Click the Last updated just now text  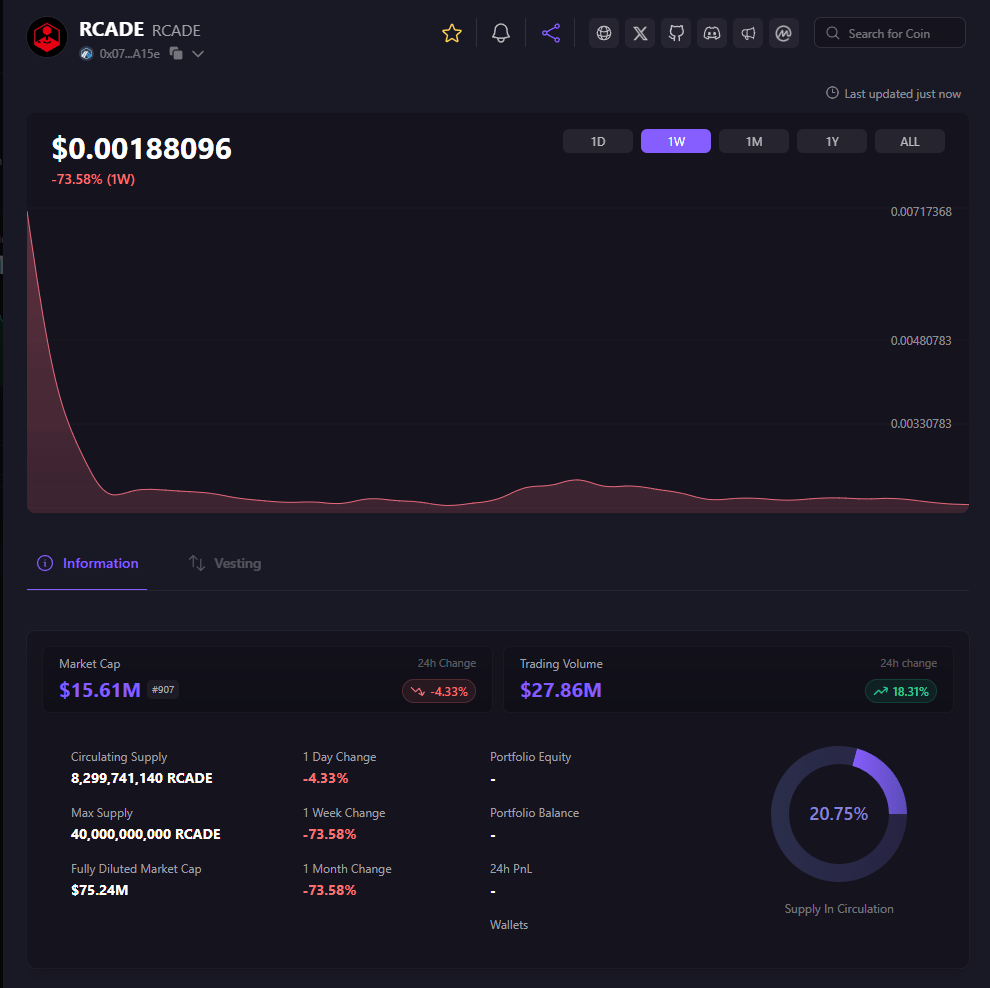903,94
